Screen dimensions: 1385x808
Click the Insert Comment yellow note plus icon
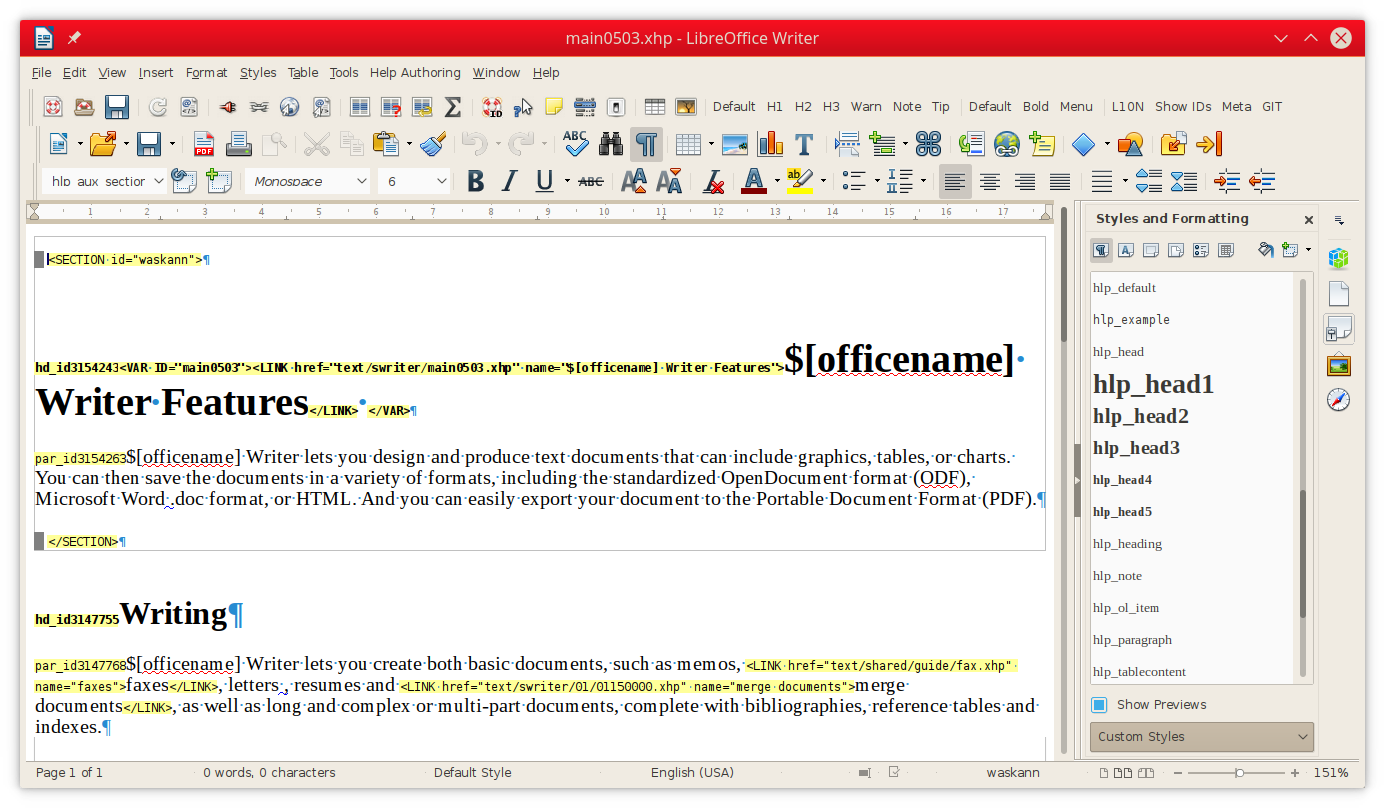pos(1041,144)
